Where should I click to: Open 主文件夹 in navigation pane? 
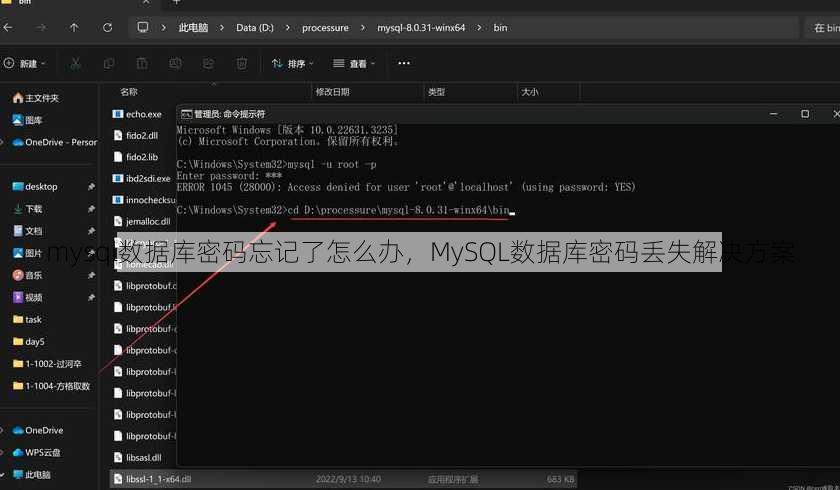[x=36, y=98]
